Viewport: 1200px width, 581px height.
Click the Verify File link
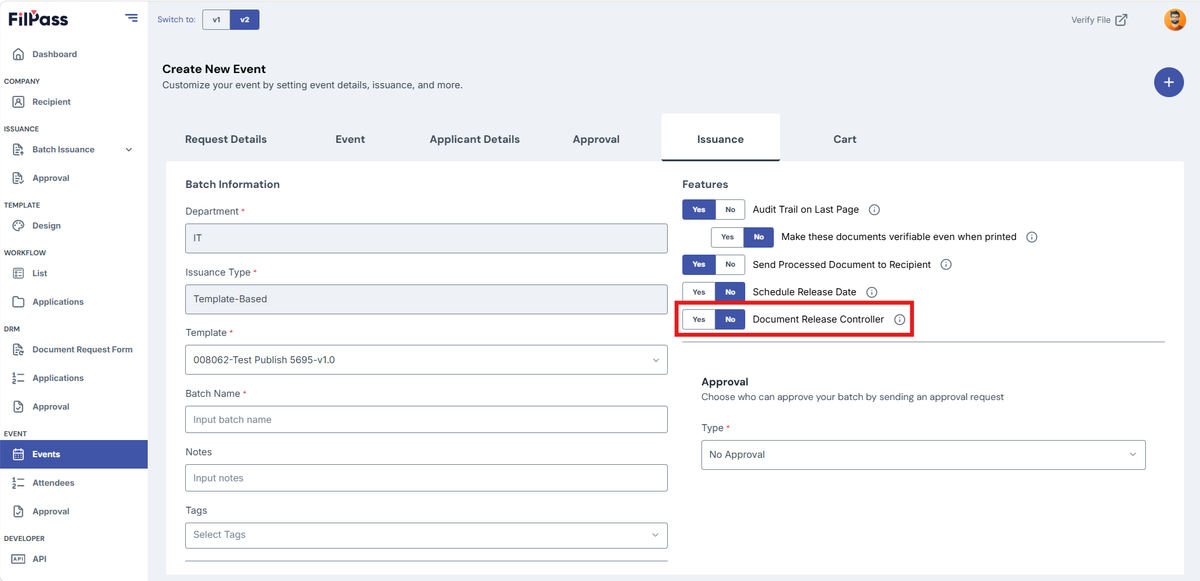click(x=1099, y=20)
